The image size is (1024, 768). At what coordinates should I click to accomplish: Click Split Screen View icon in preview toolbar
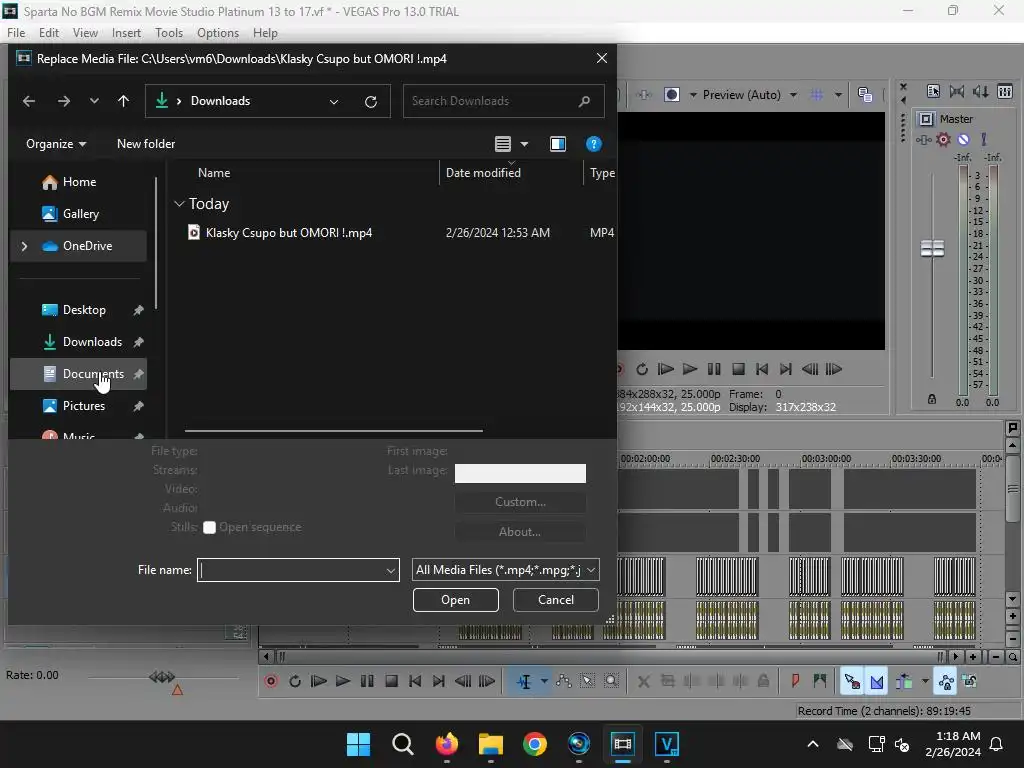coord(671,95)
